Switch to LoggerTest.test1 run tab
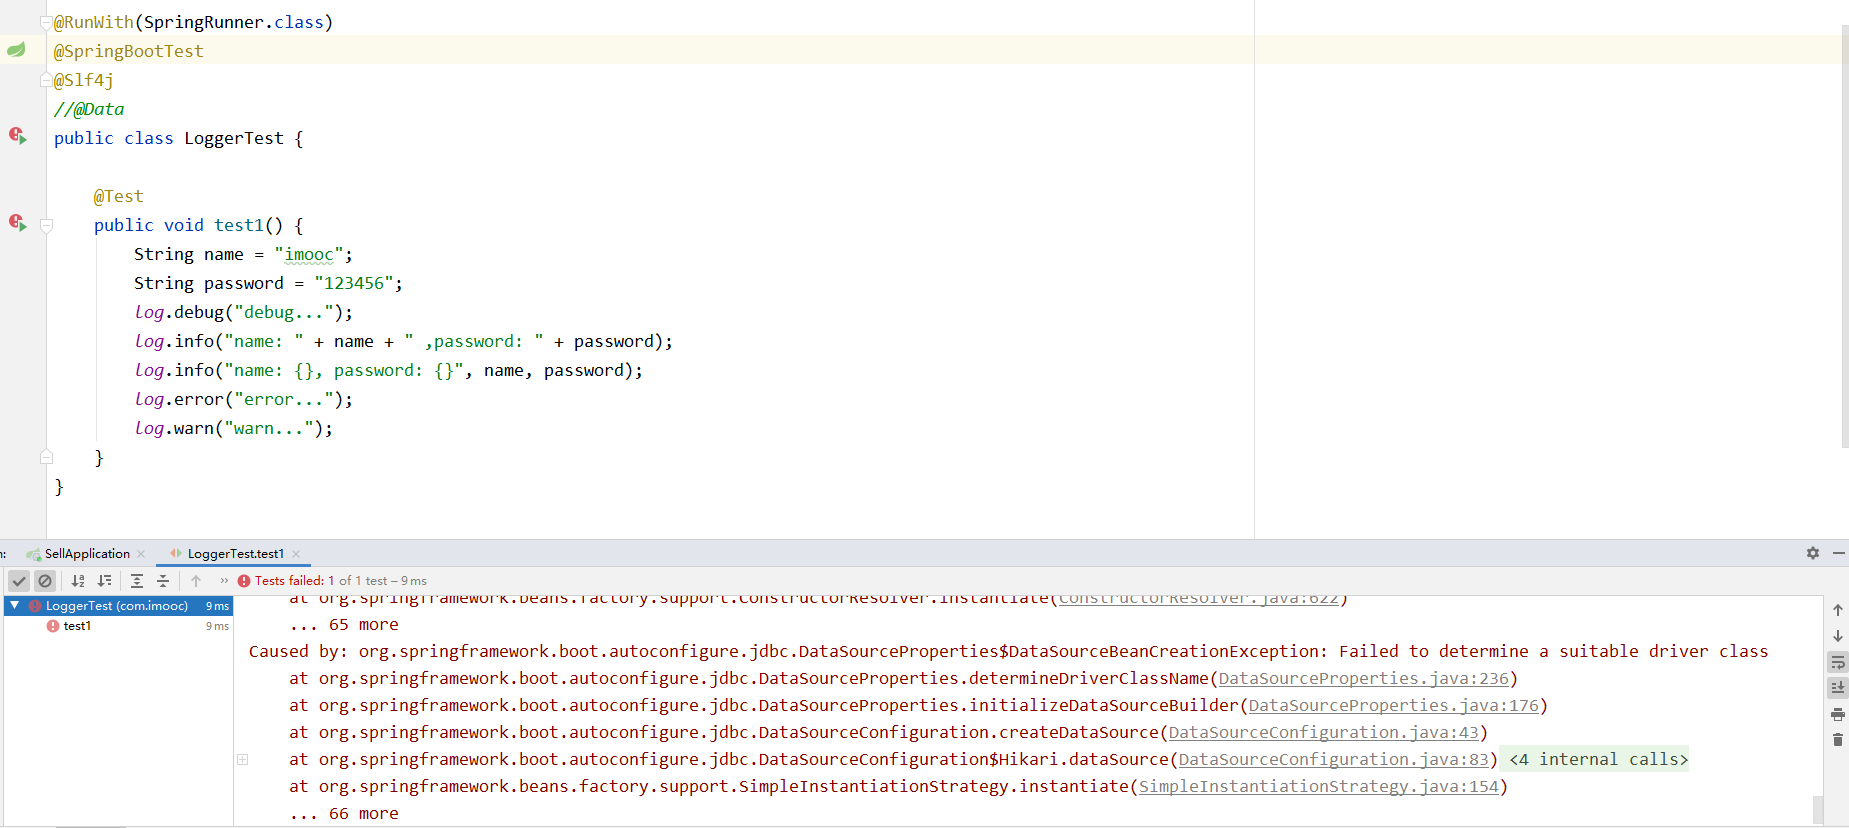The width and height of the screenshot is (1849, 828). (x=236, y=554)
